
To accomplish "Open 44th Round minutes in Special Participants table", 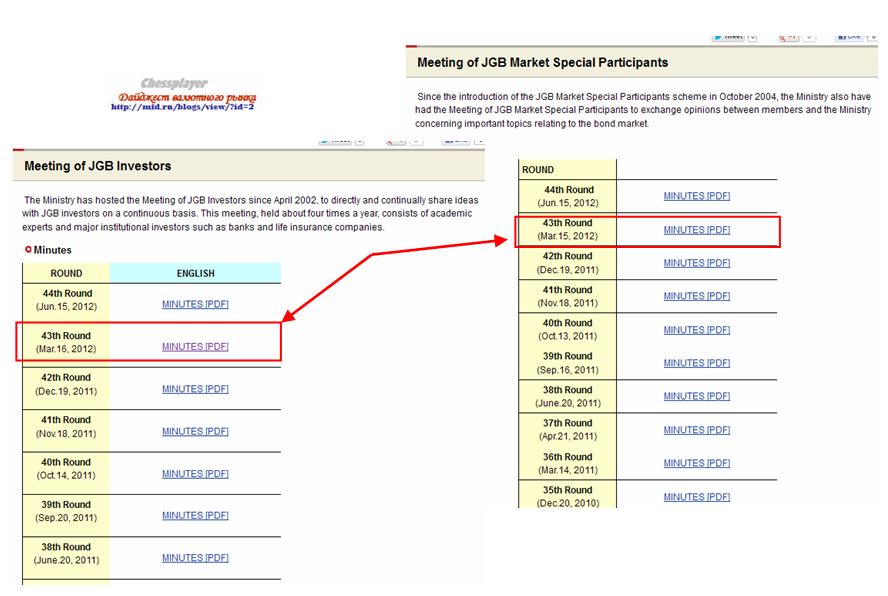I will tap(696, 196).
